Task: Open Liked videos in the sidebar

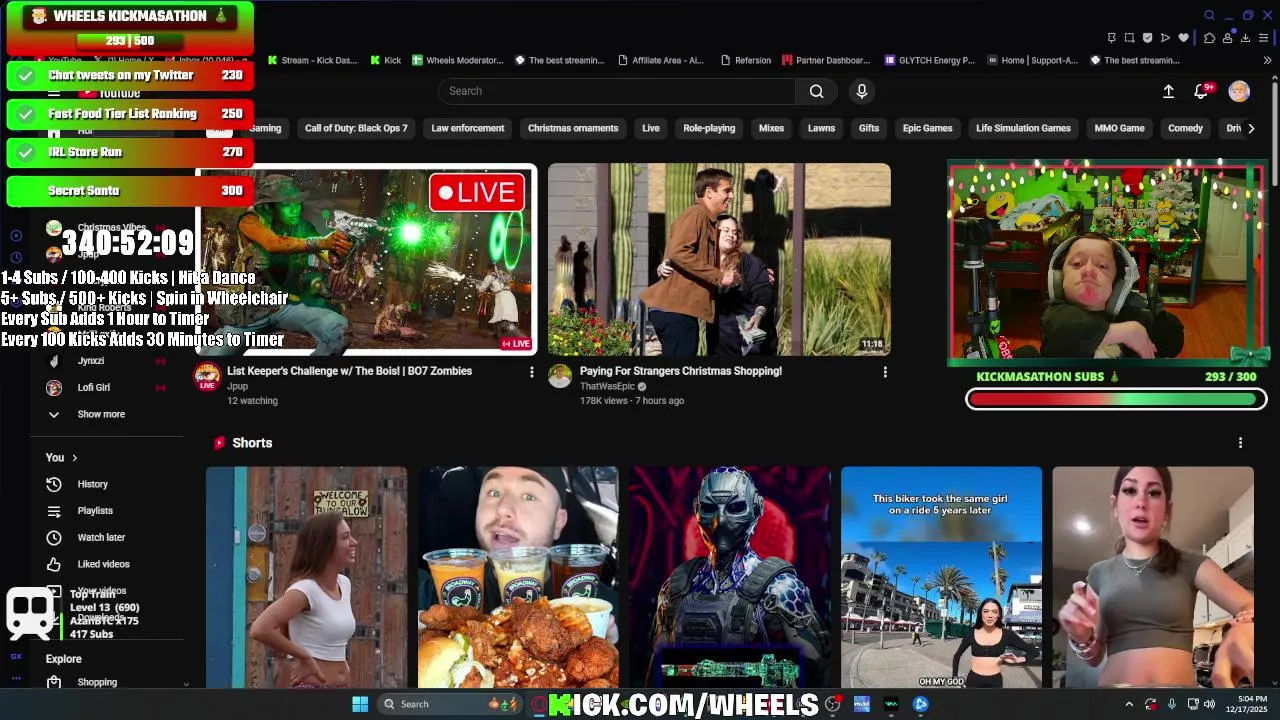Action: coord(103,564)
